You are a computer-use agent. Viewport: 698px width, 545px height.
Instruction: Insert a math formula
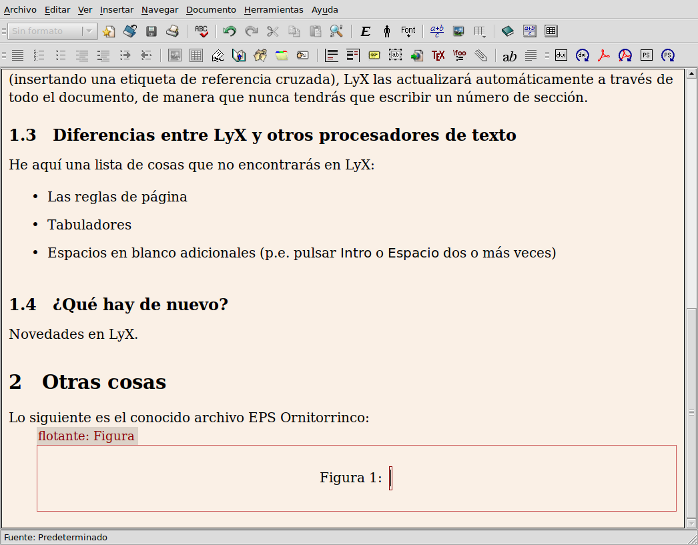(x=437, y=31)
